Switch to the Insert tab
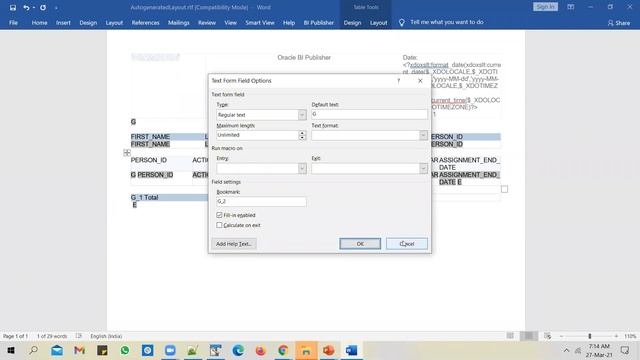The width and height of the screenshot is (640, 360). point(63,23)
